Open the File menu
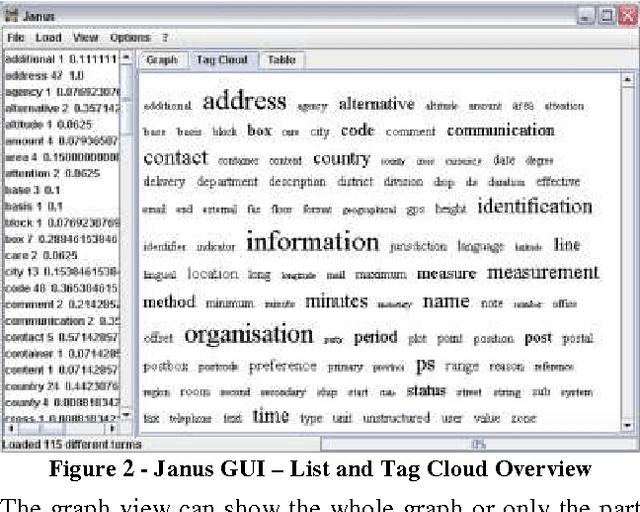640x512 pixels. 16,37
